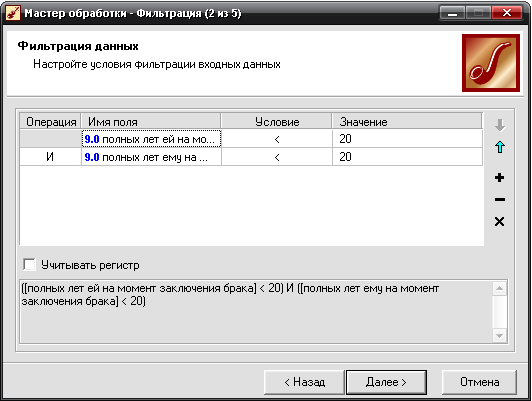Screen dimensions: 532x401
Task: Move the condition up with the cyan arrow
Action: pyautogui.click(x=500, y=147)
